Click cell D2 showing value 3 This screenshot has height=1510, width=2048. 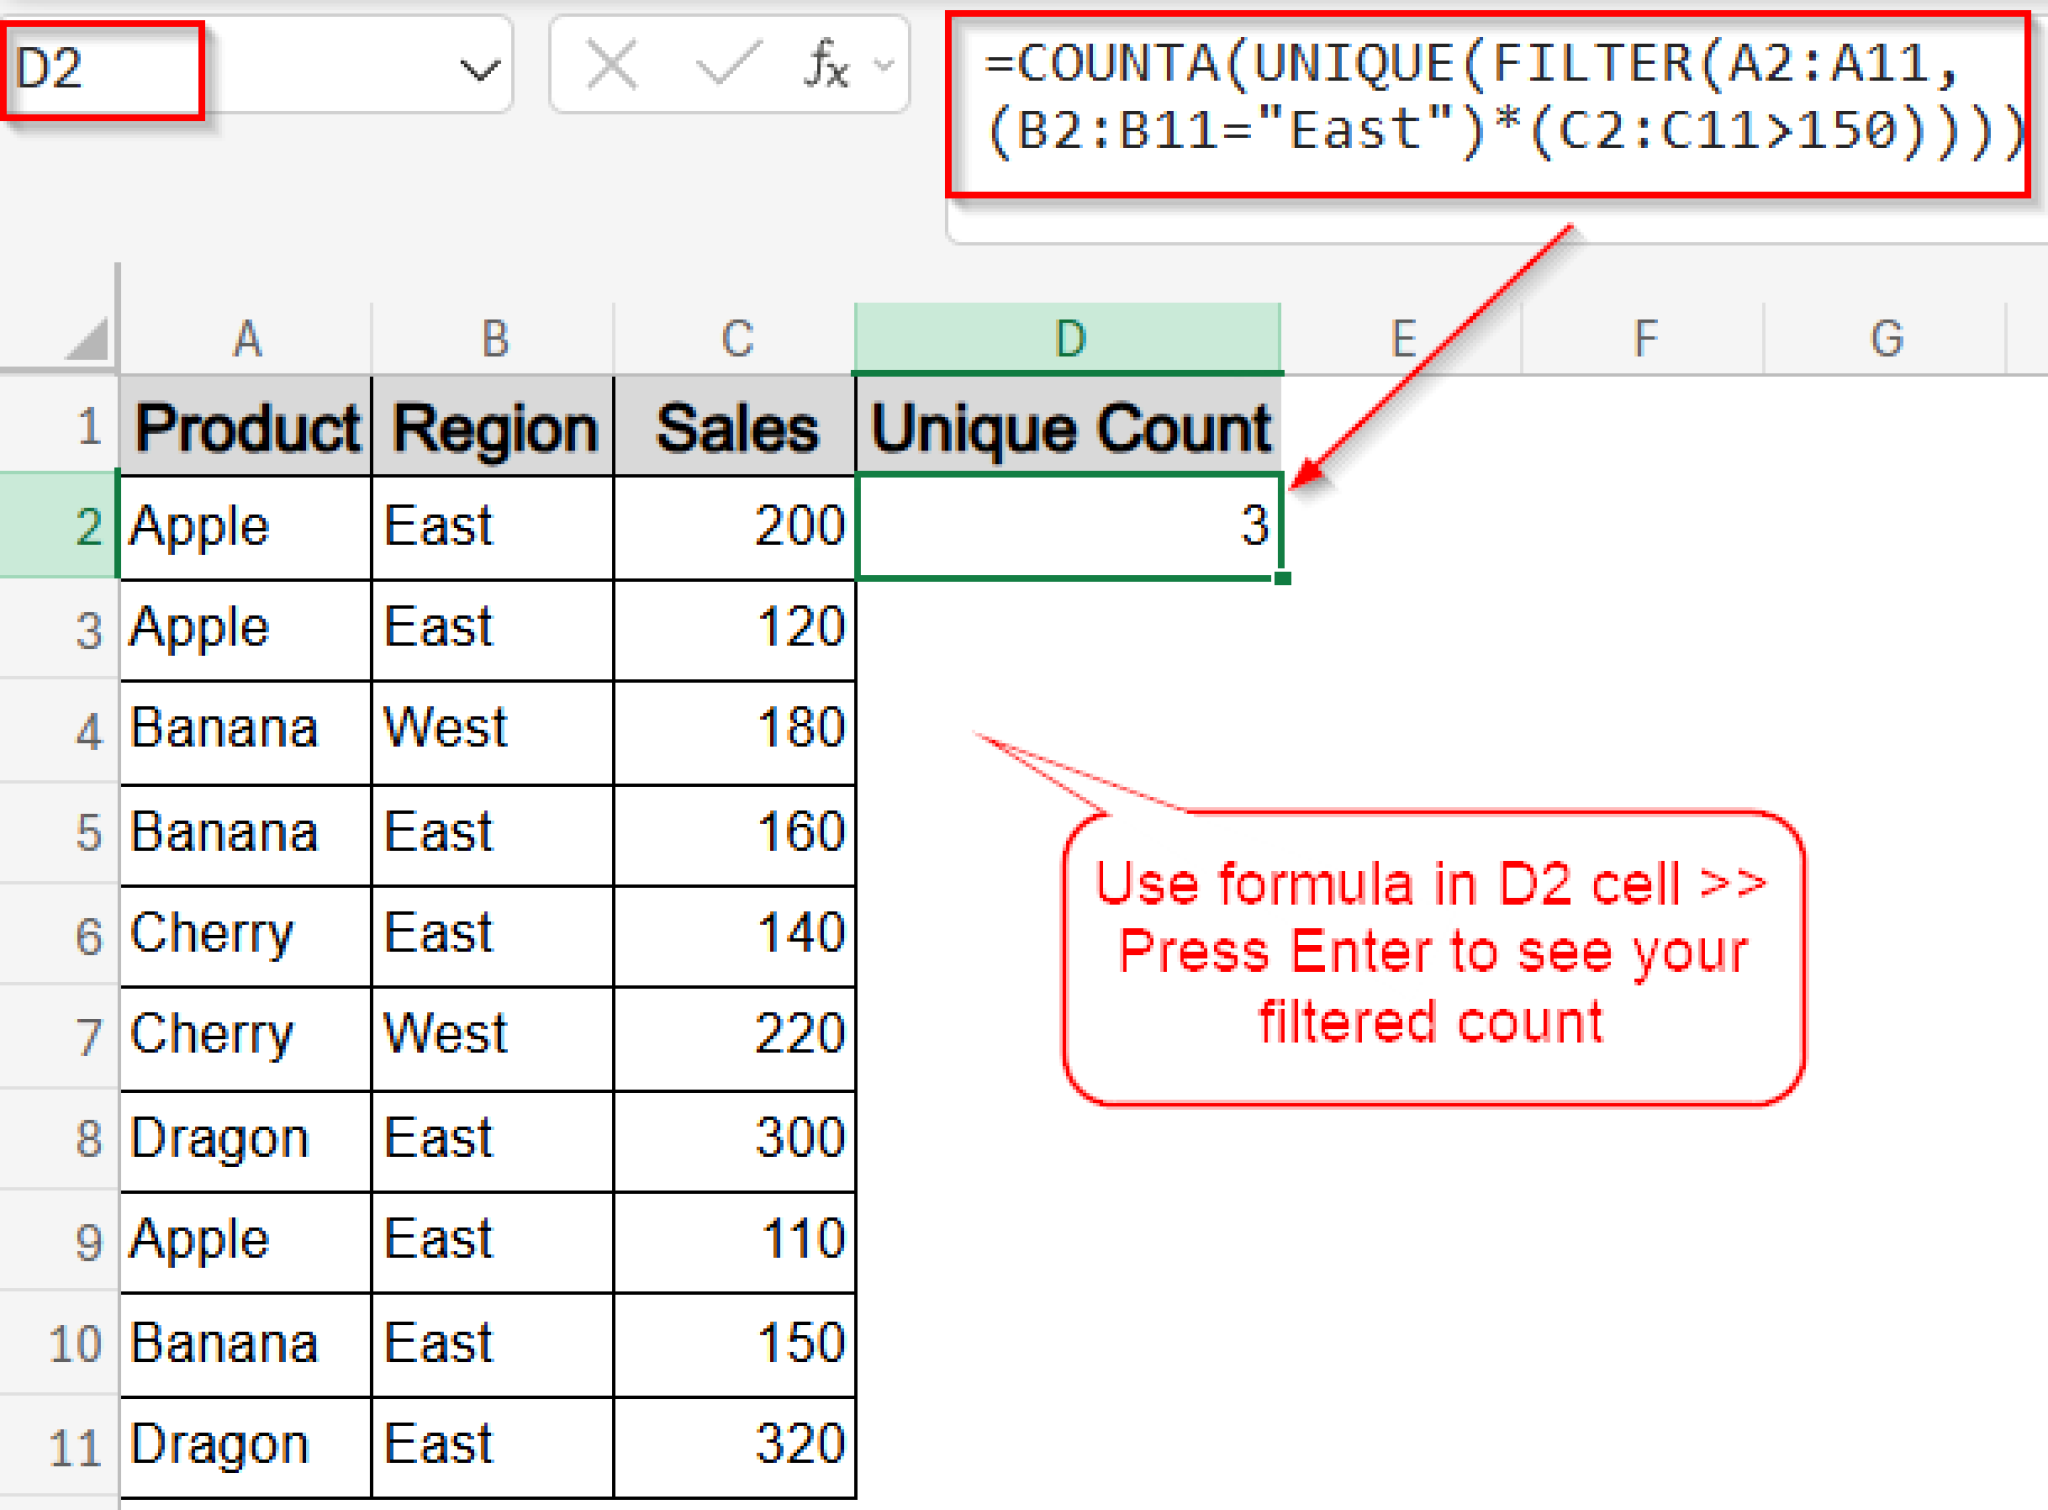[1068, 527]
